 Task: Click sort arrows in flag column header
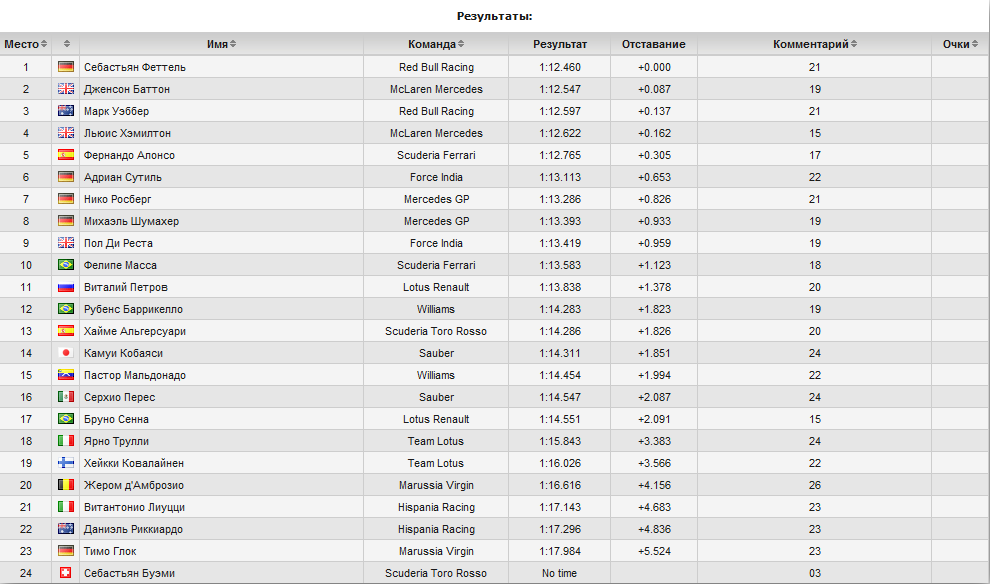pos(67,44)
